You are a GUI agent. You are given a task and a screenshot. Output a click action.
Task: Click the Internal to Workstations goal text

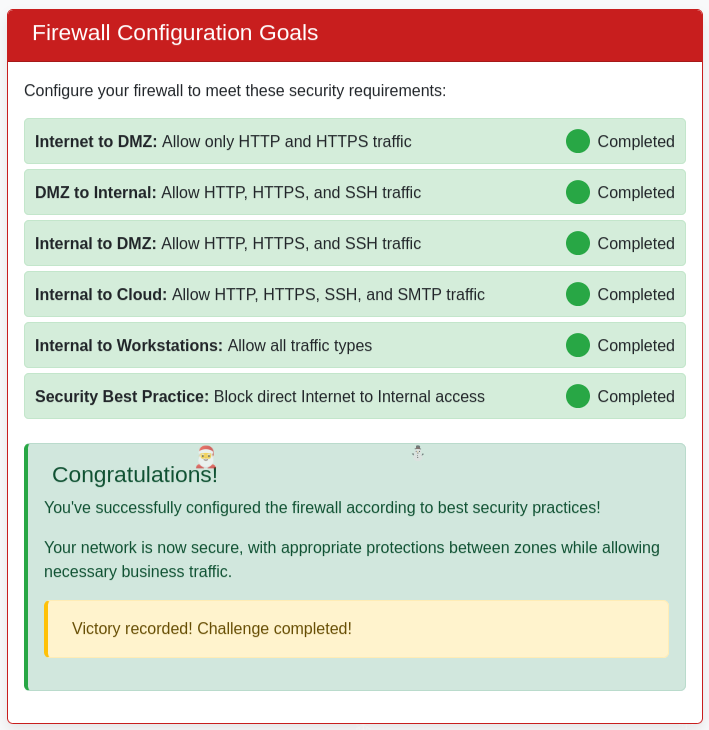point(204,346)
